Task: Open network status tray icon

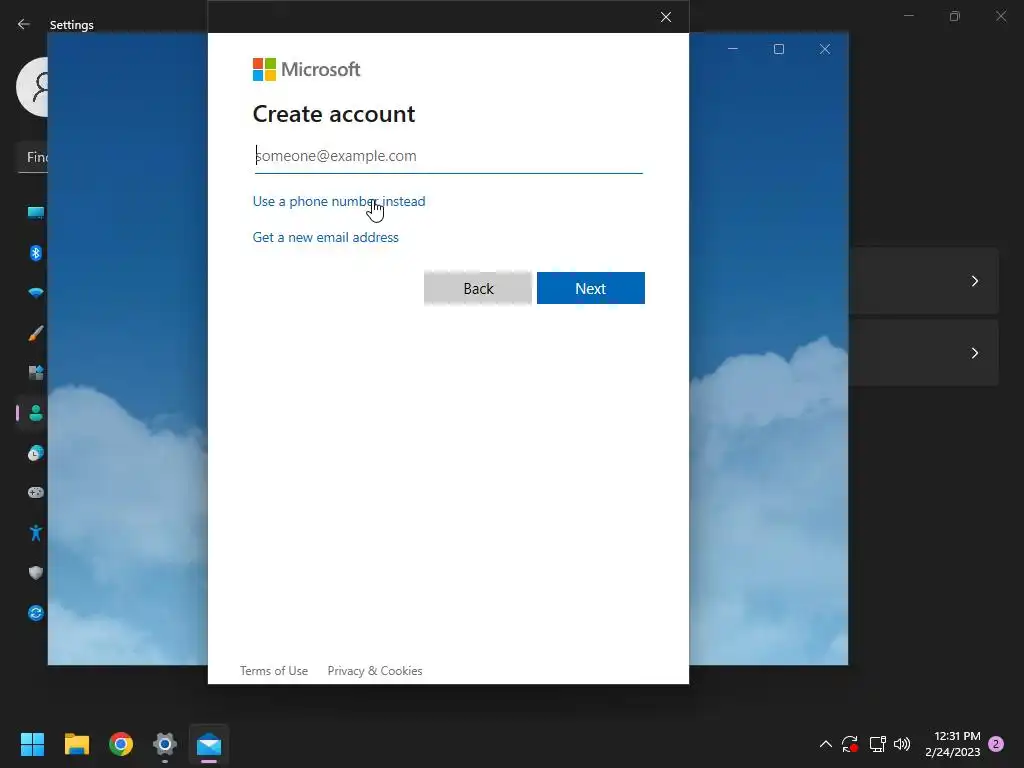Action: pyautogui.click(x=877, y=744)
